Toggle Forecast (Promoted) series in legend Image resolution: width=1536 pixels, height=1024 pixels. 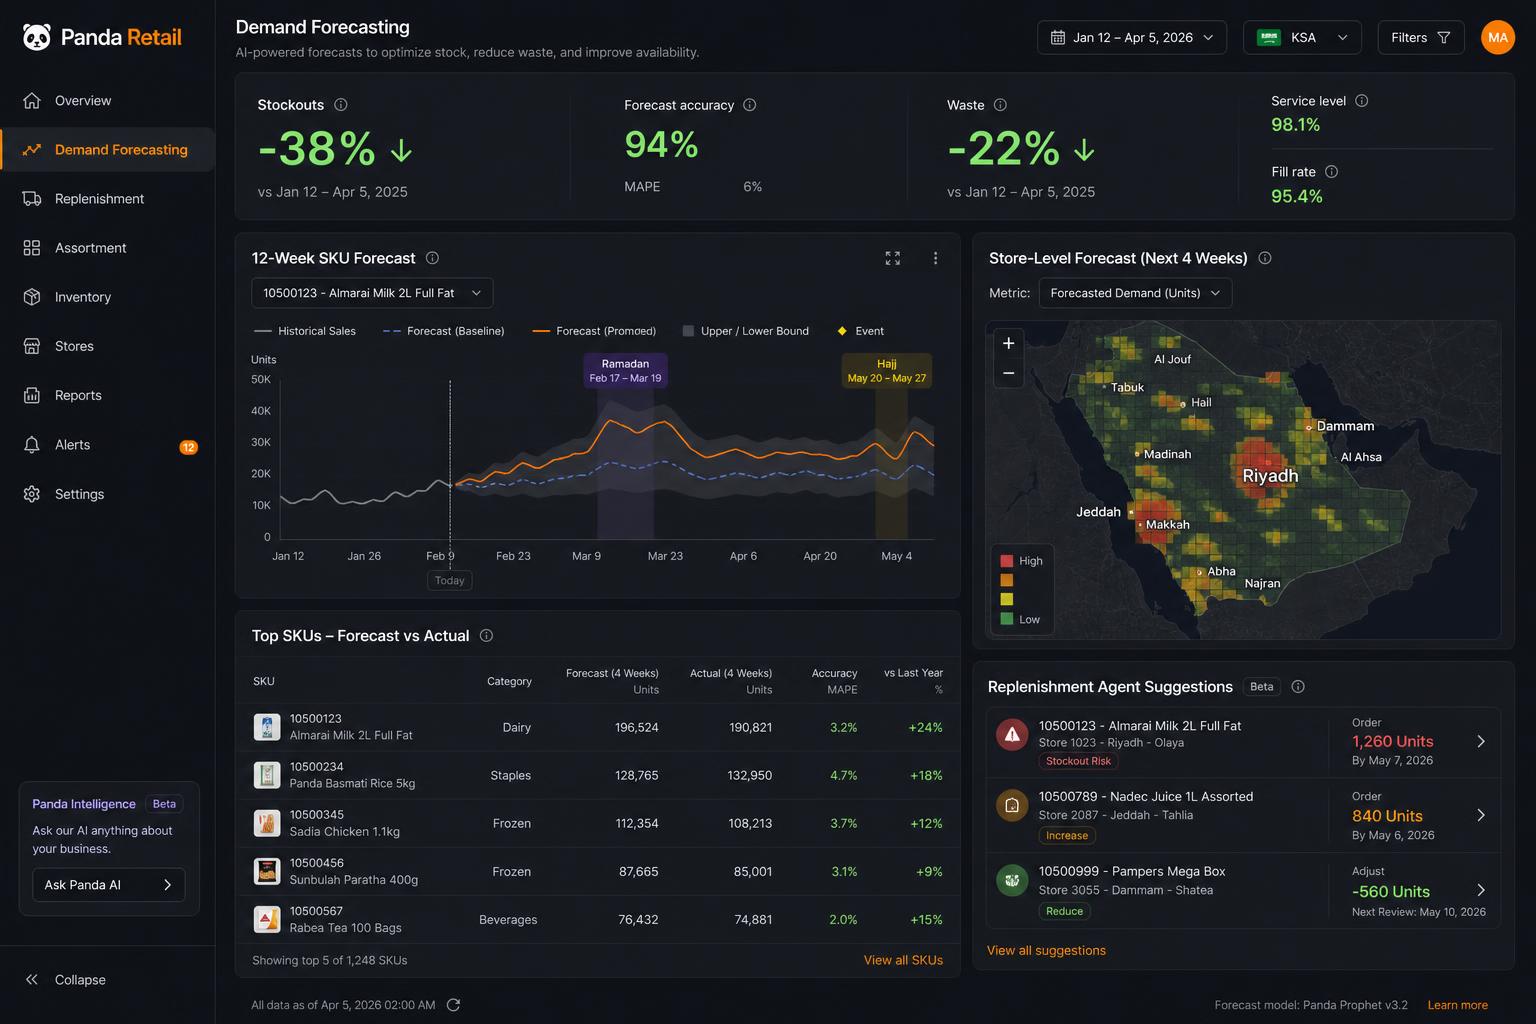click(594, 331)
